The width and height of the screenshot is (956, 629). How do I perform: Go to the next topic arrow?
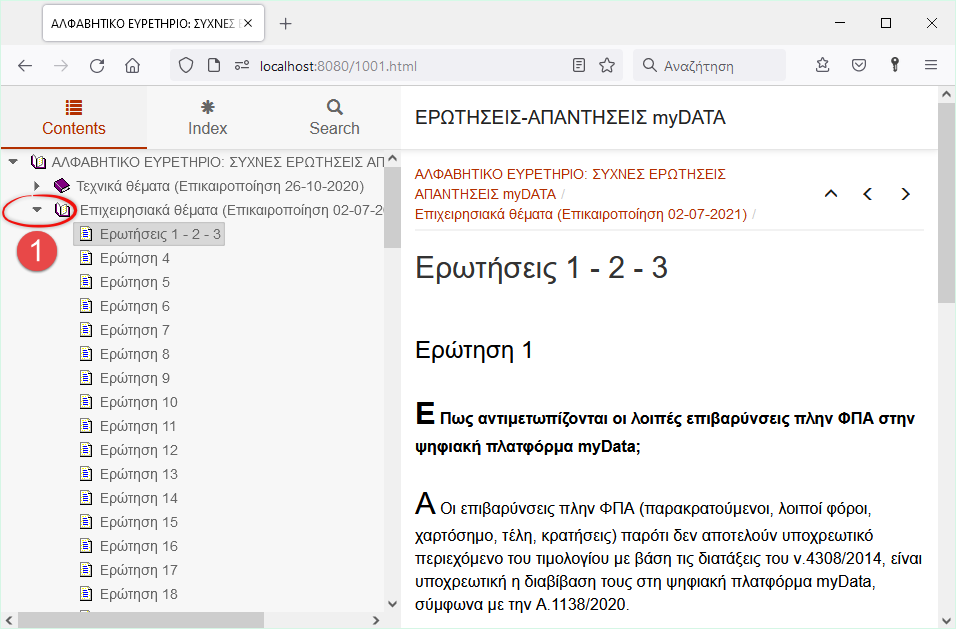905,194
